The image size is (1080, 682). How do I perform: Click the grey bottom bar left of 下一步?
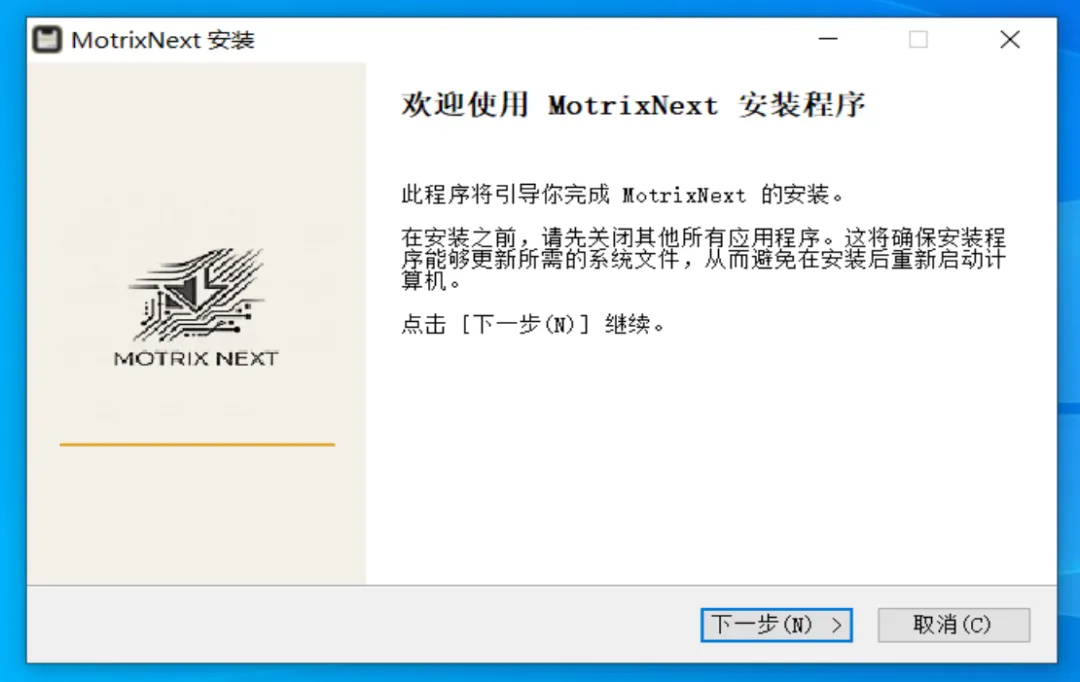pos(358,625)
